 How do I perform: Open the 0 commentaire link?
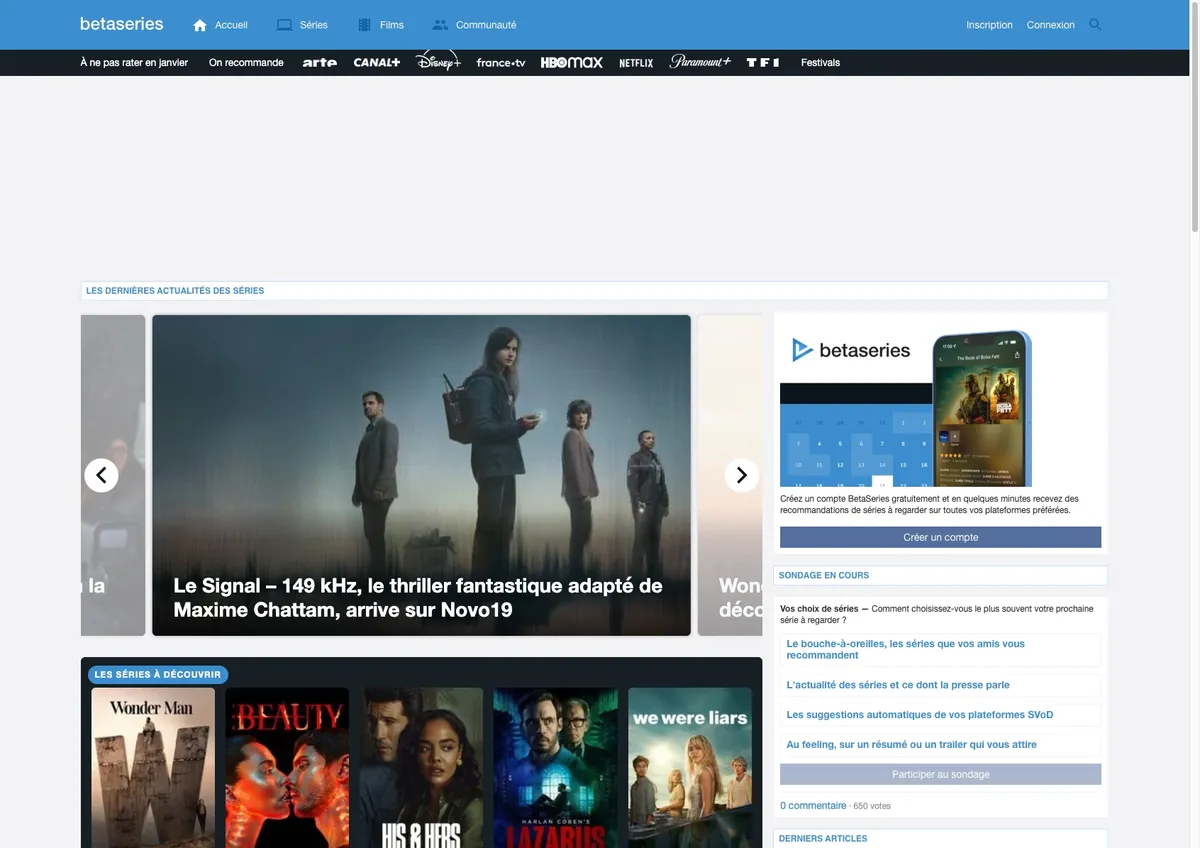[813, 805]
